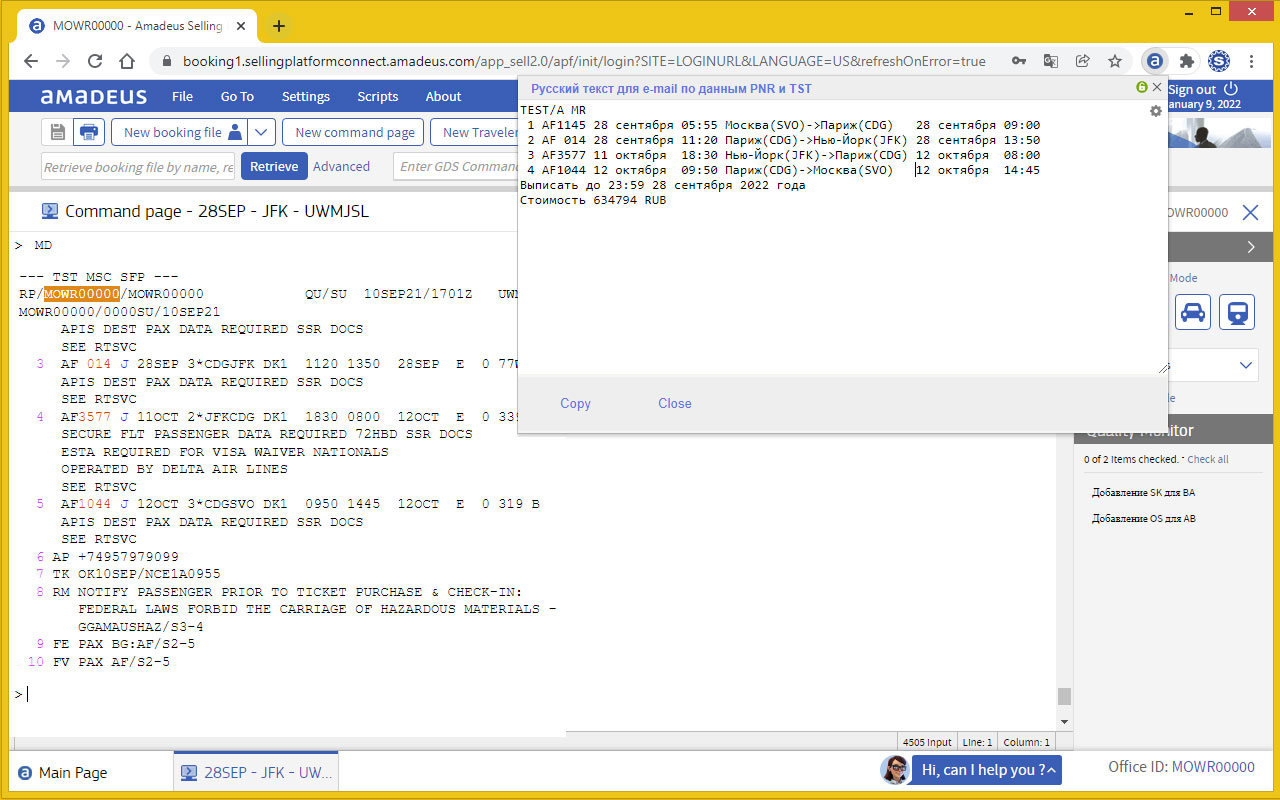Click flight number 014 in segment 3
The height and width of the screenshot is (800, 1280).
[x=99, y=364]
